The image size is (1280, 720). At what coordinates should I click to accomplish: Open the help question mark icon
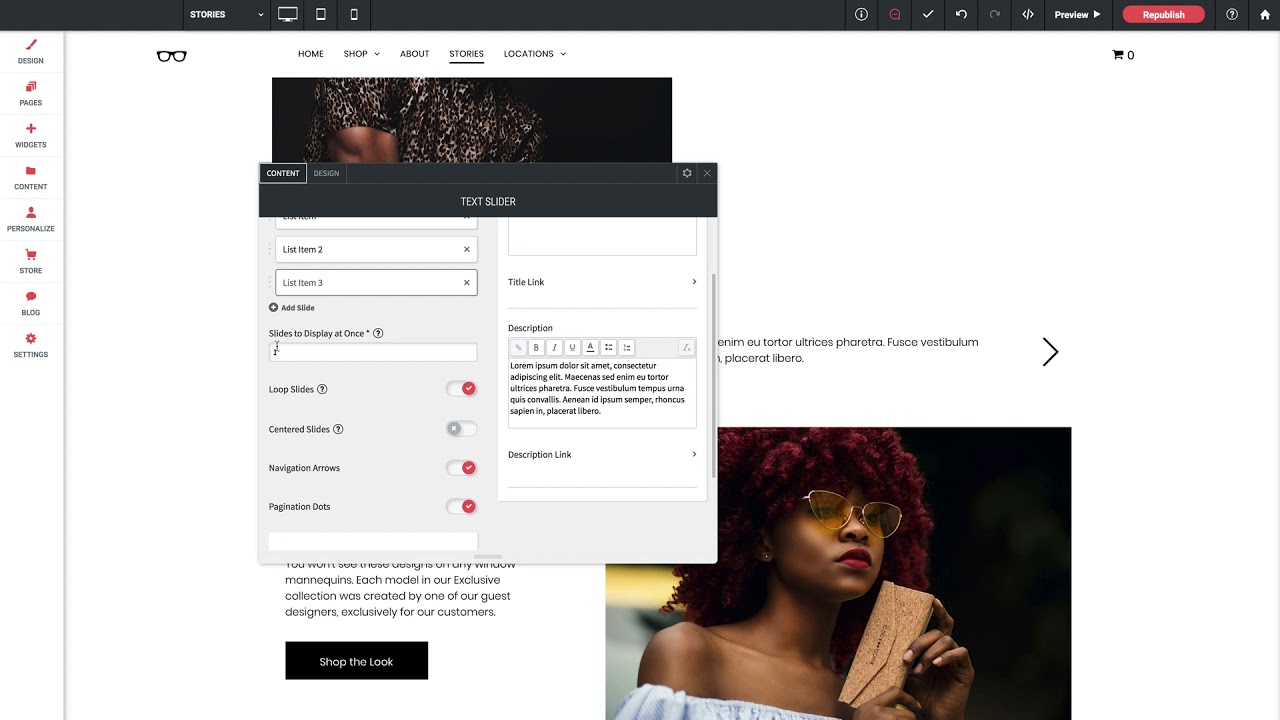click(1232, 14)
